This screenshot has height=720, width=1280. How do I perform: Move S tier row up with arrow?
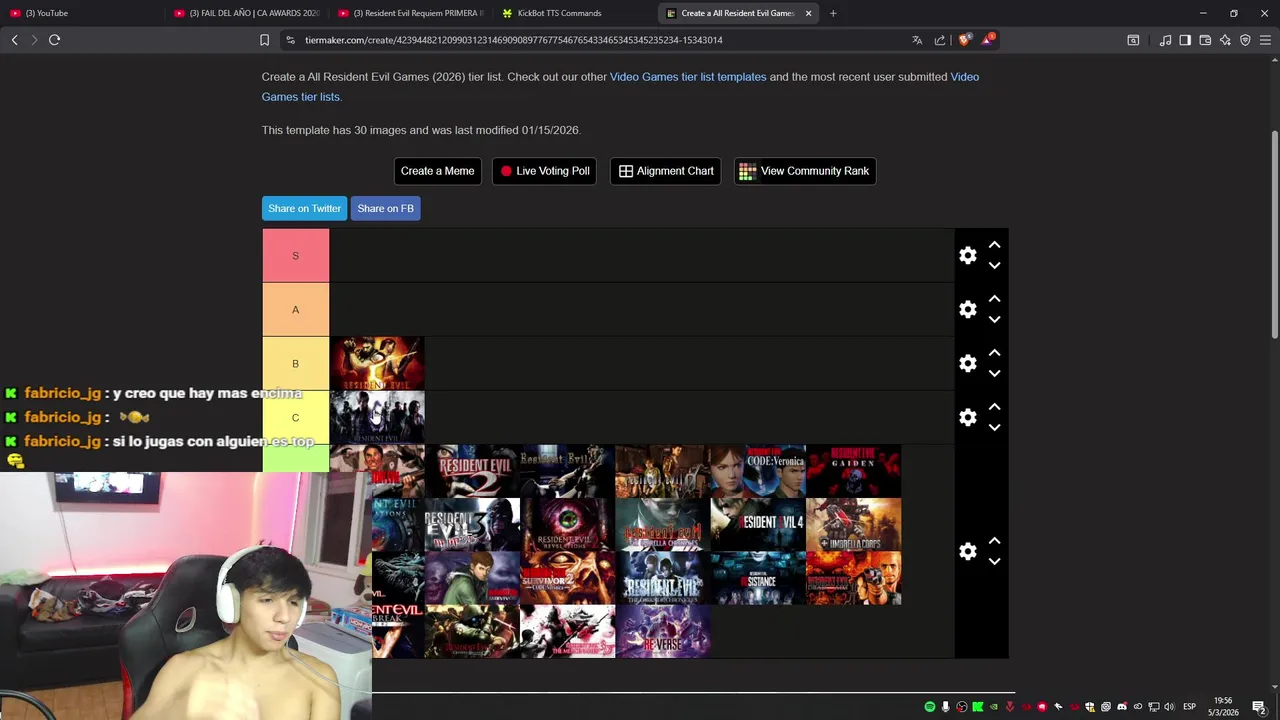(994, 245)
